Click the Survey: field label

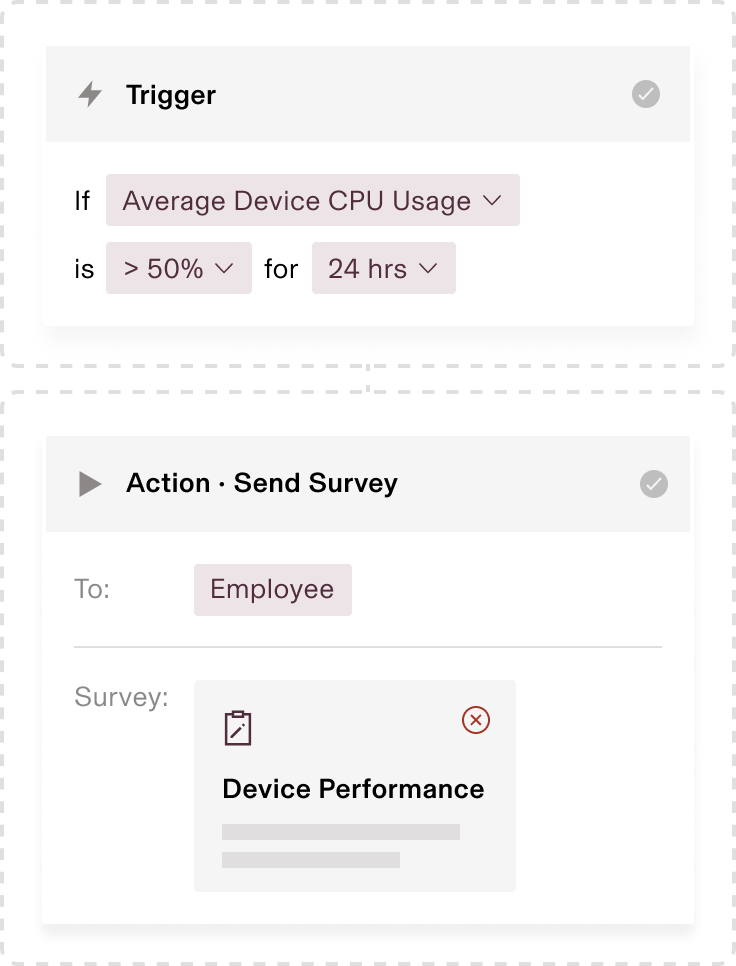click(x=121, y=697)
